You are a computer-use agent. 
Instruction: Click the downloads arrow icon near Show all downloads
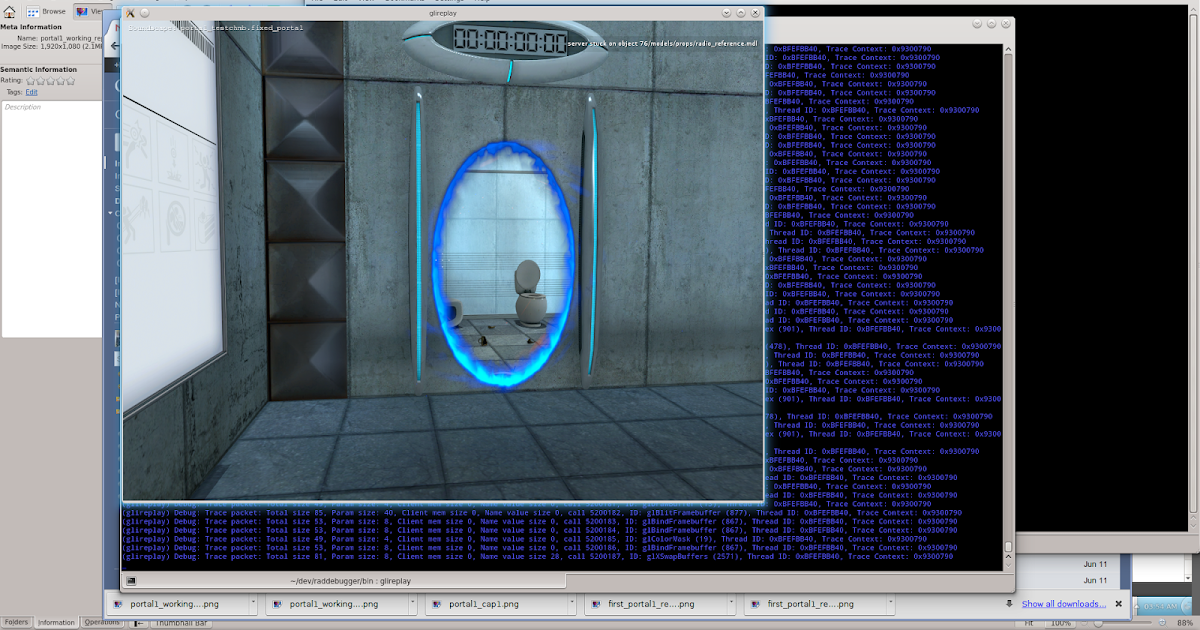click(1009, 603)
